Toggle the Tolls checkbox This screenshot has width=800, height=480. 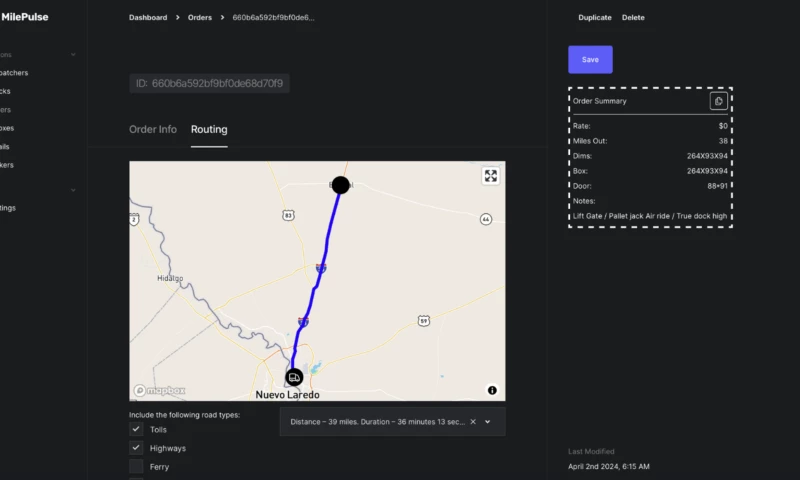coord(136,430)
